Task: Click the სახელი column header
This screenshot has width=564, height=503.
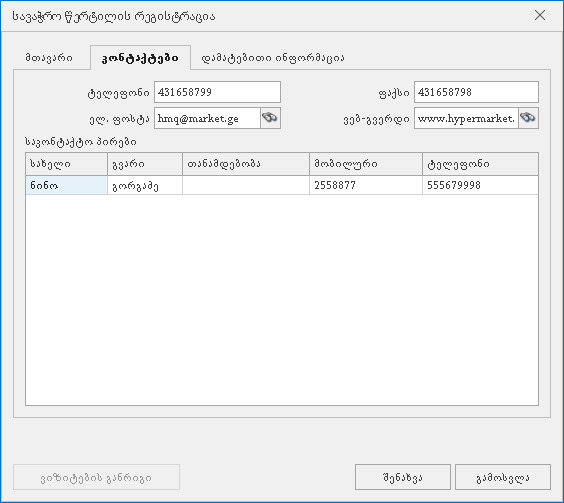Action: (67, 164)
